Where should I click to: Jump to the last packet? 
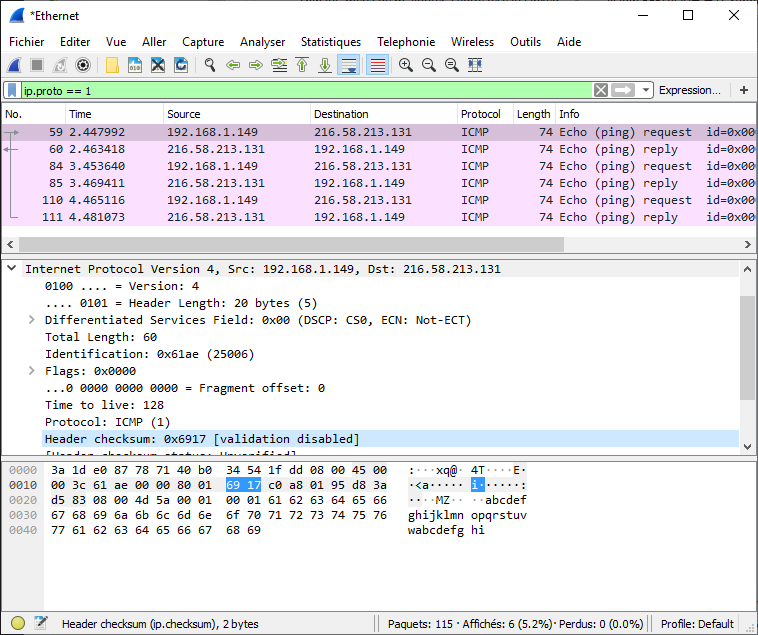pos(325,65)
